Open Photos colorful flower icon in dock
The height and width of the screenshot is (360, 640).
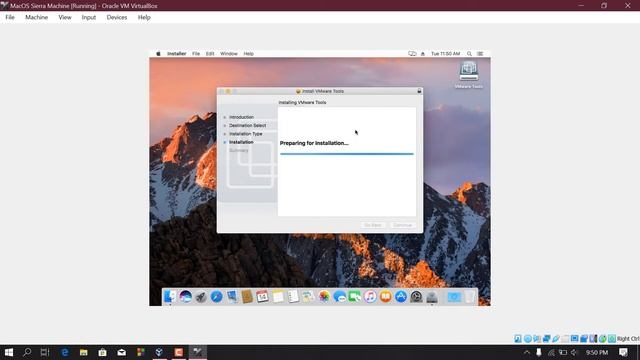(324, 297)
